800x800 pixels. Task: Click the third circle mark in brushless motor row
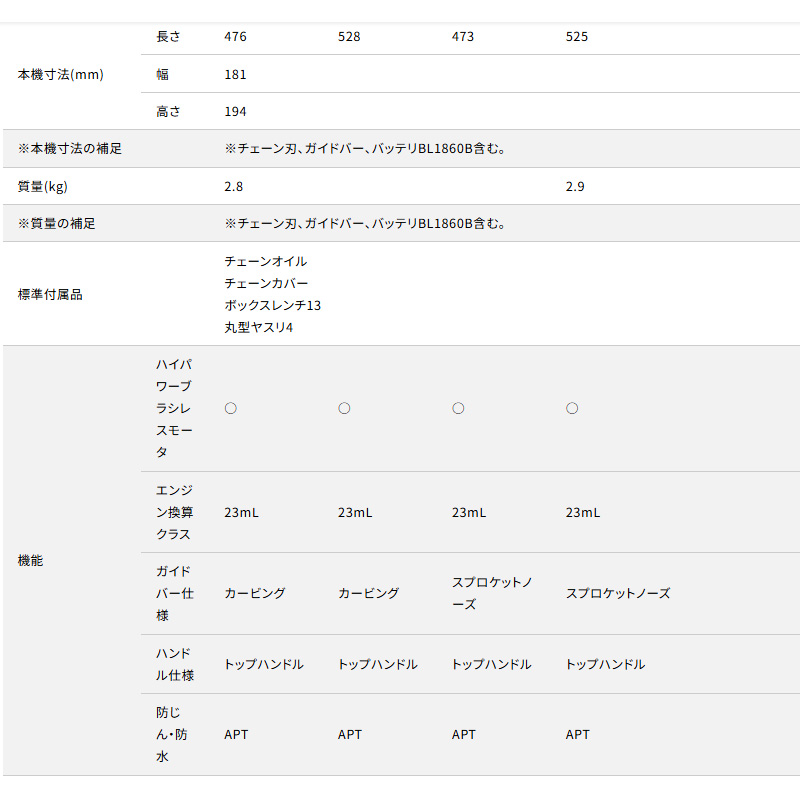(x=458, y=408)
